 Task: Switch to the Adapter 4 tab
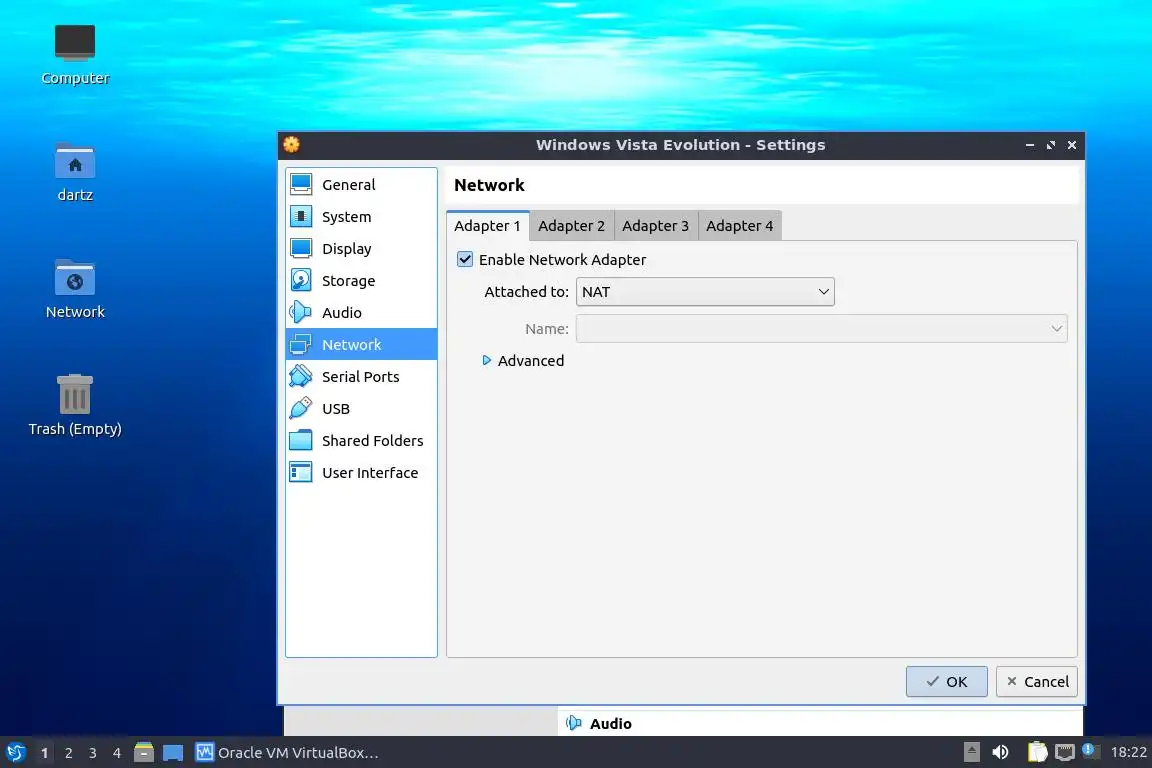[740, 226]
